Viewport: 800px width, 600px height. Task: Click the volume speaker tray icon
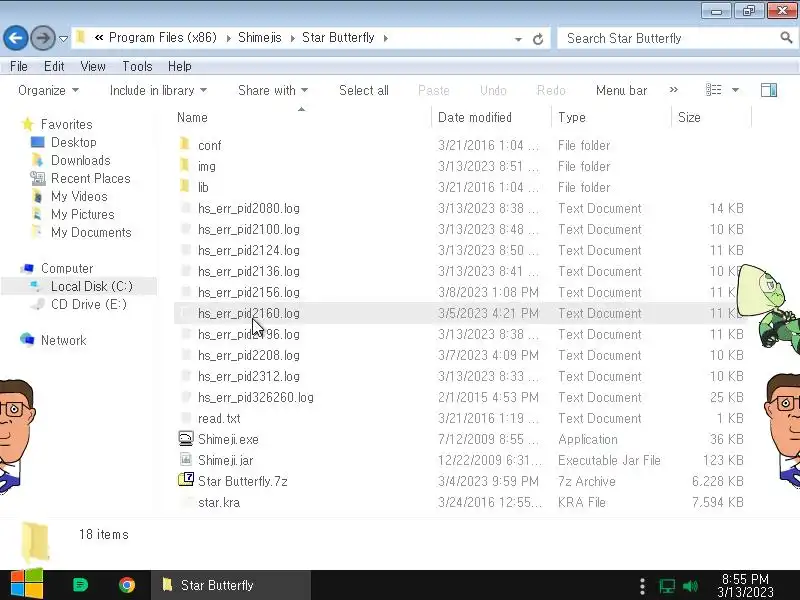point(690,586)
